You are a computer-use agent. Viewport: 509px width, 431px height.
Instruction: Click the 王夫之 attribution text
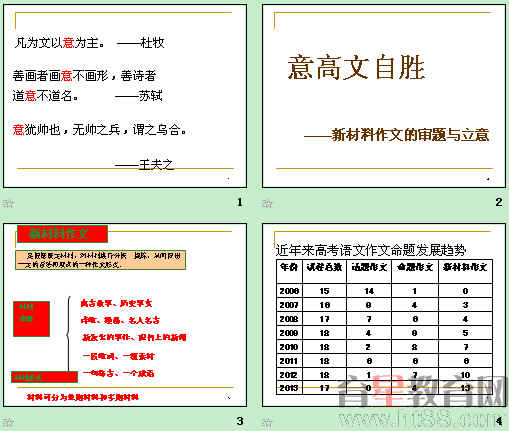(156, 164)
